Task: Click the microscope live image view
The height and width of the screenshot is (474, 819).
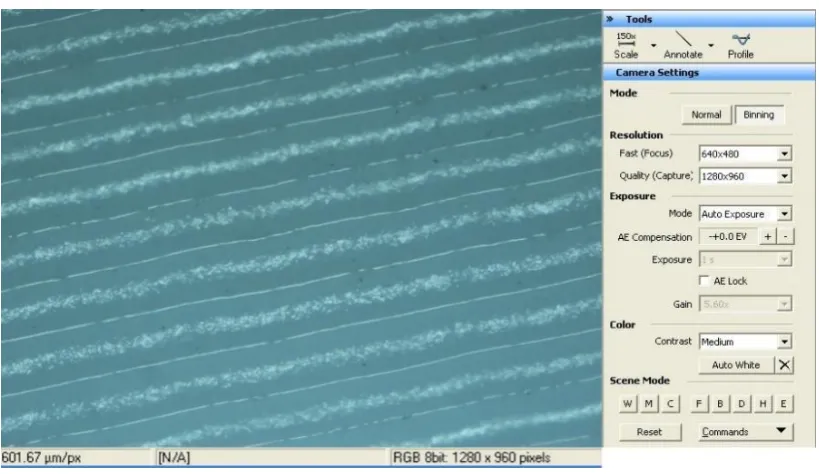Action: (302, 228)
